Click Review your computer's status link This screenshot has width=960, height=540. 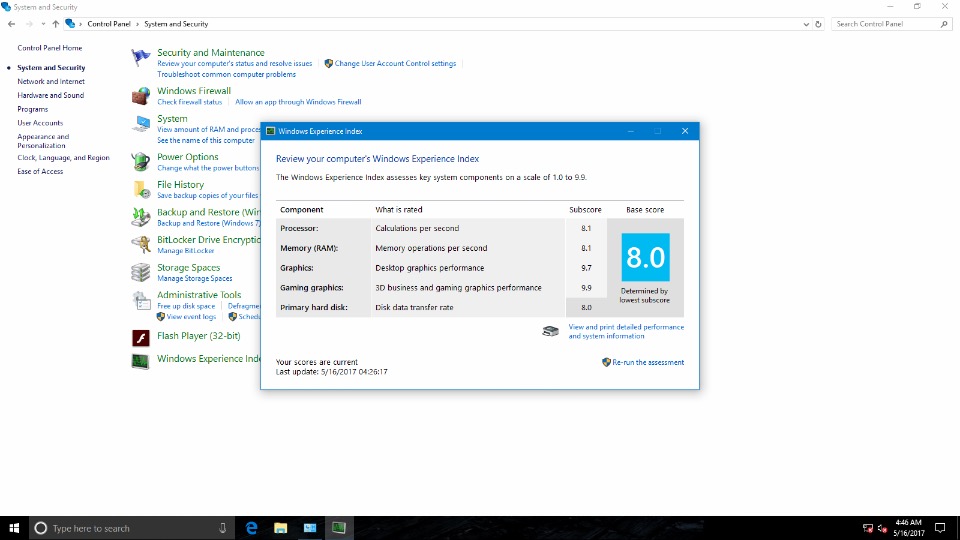(234, 64)
